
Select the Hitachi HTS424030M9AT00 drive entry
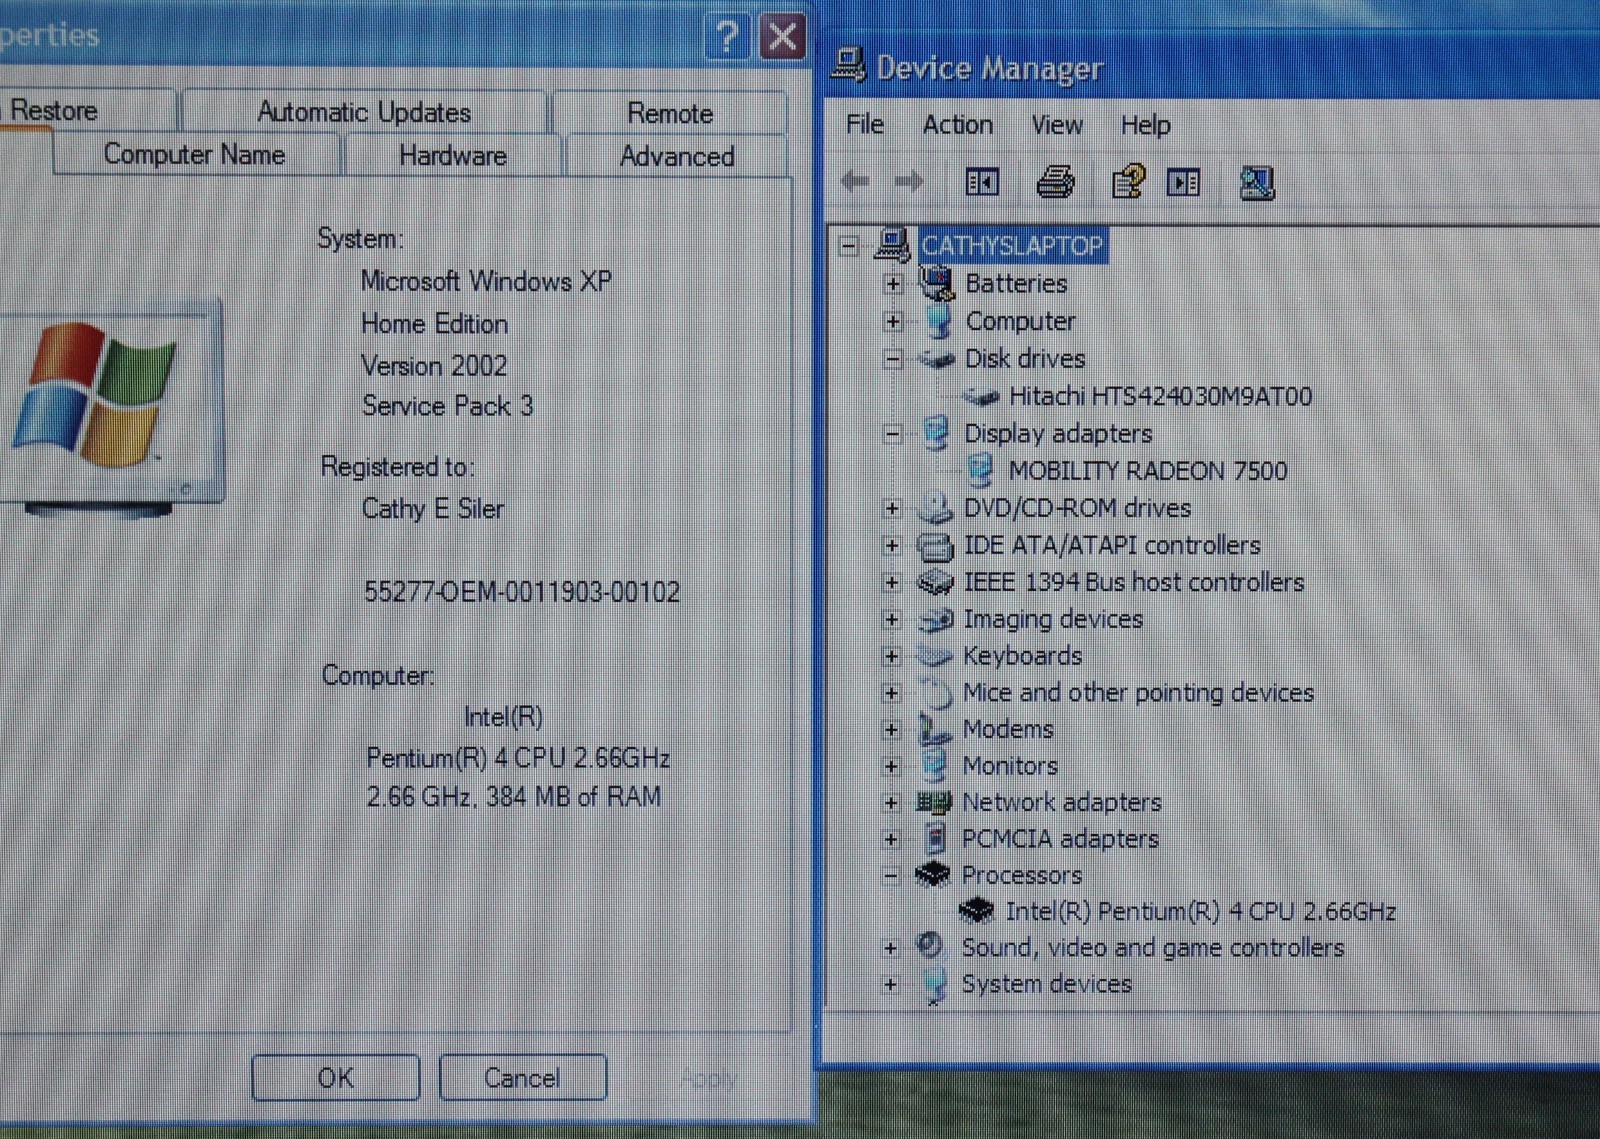[x=1160, y=397]
